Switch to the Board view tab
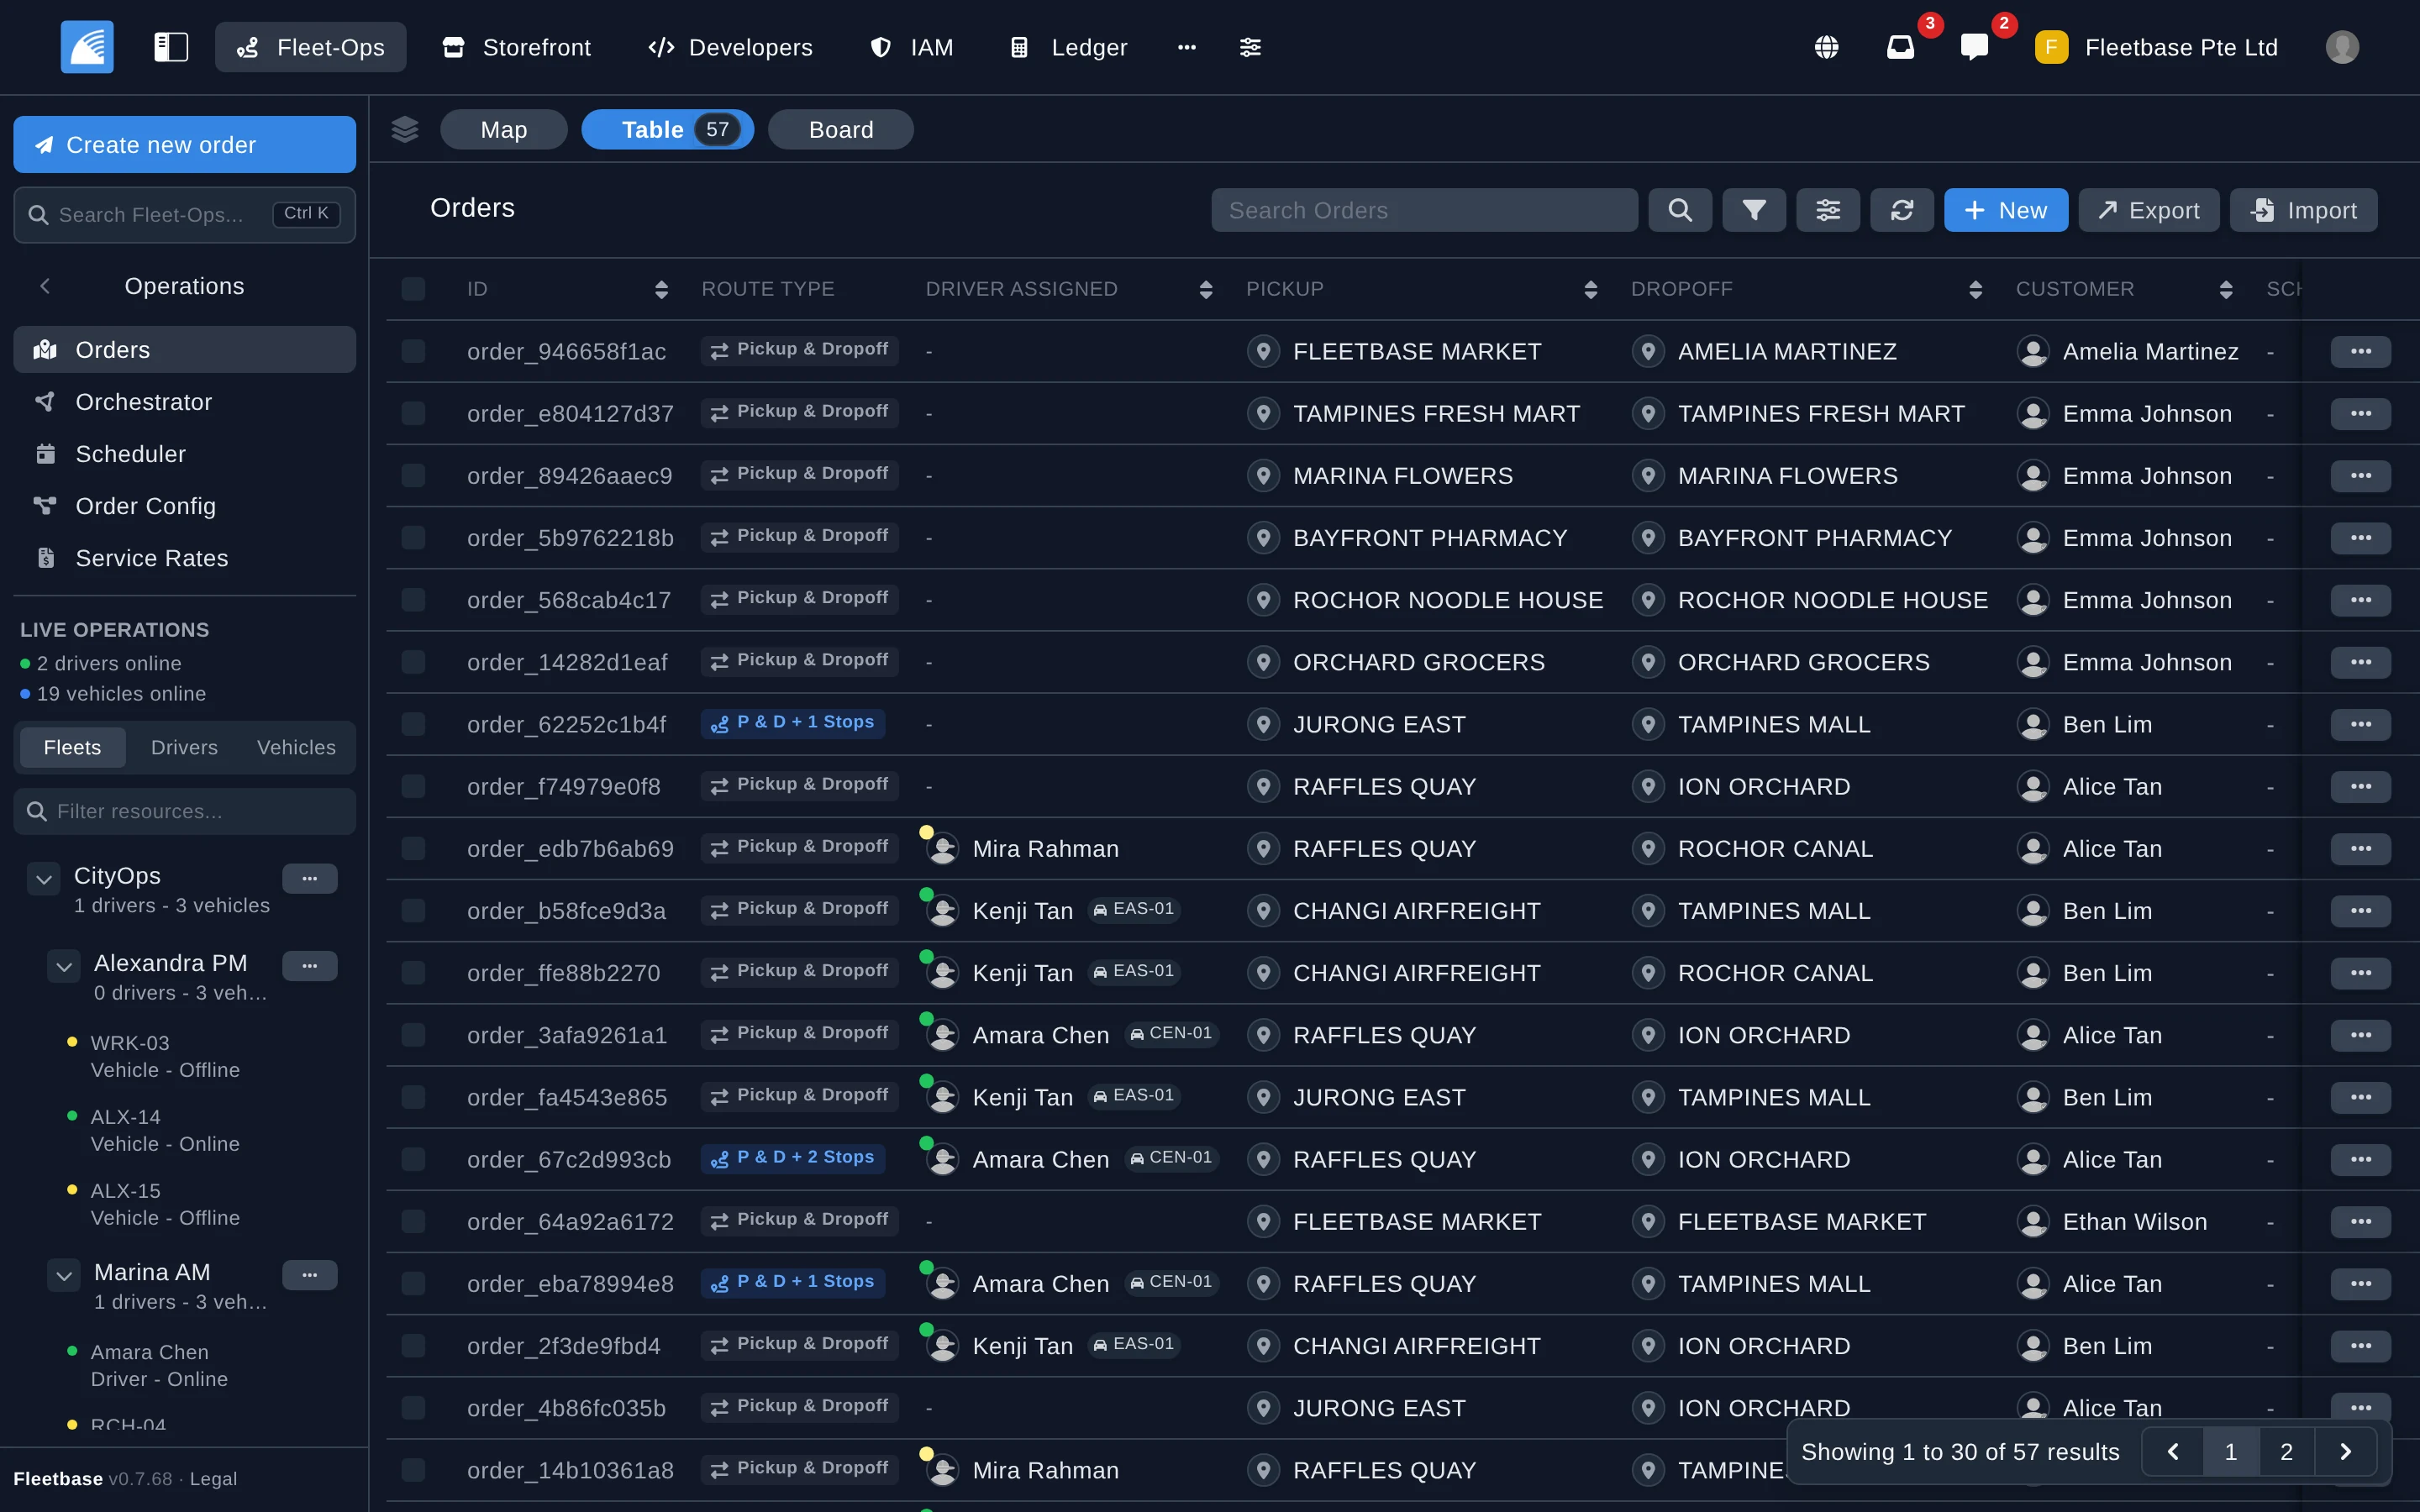Image resolution: width=2420 pixels, height=1512 pixels. [x=841, y=129]
